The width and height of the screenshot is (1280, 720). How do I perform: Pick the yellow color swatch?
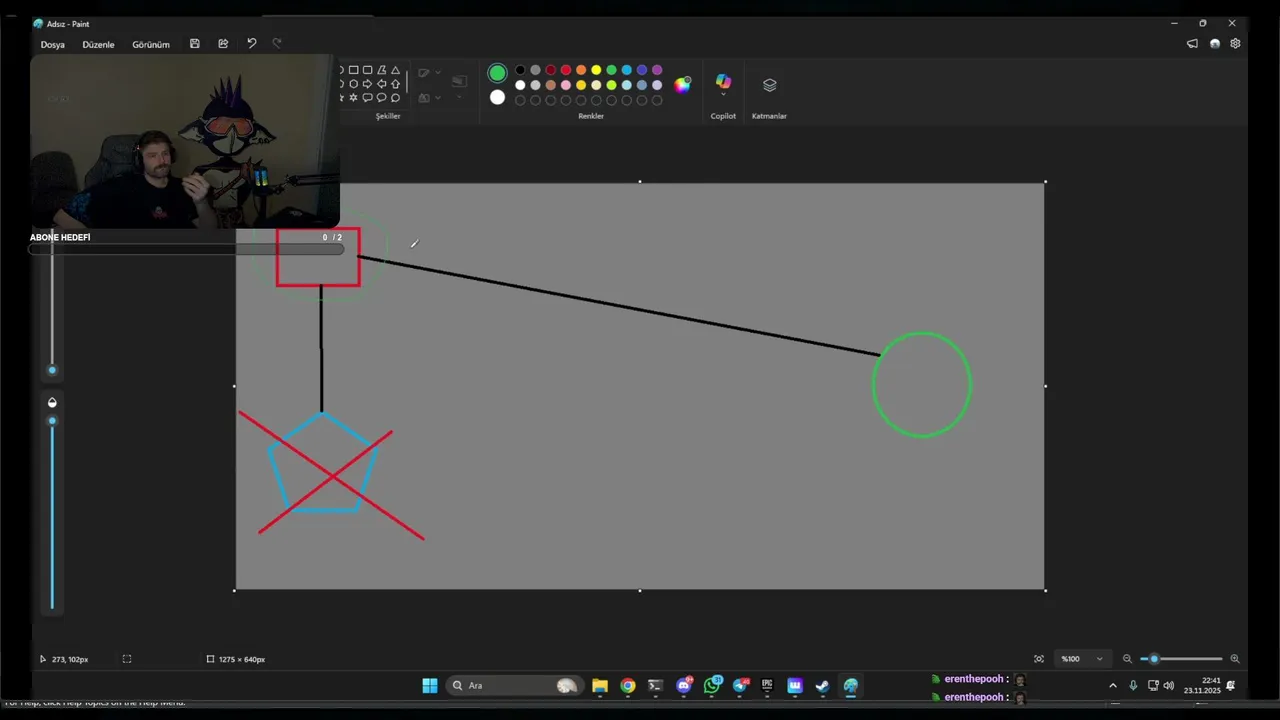click(x=596, y=70)
